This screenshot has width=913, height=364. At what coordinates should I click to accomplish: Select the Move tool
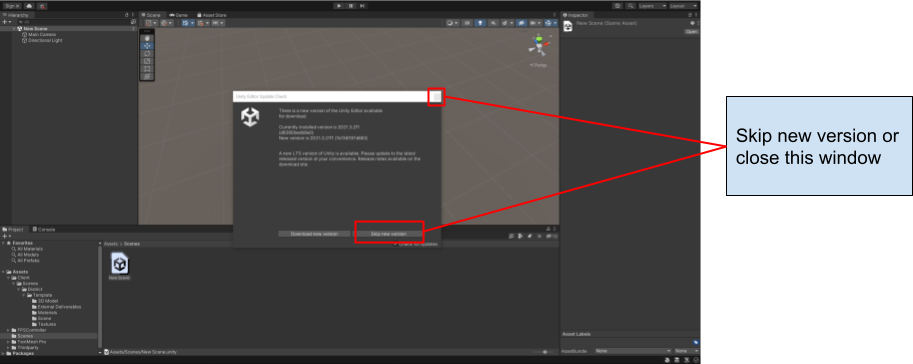147,45
